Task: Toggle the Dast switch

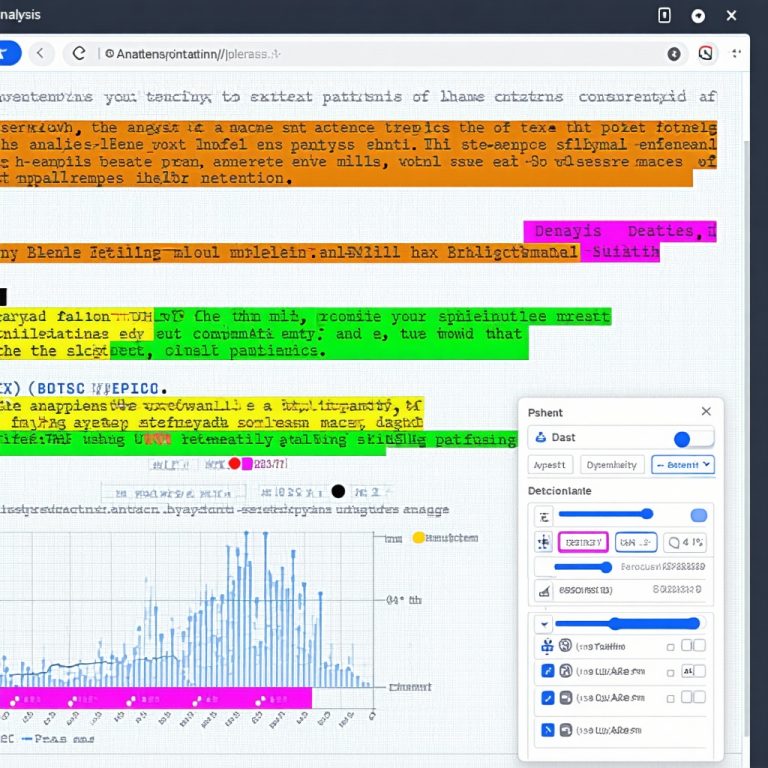Action: pyautogui.click(x=694, y=439)
